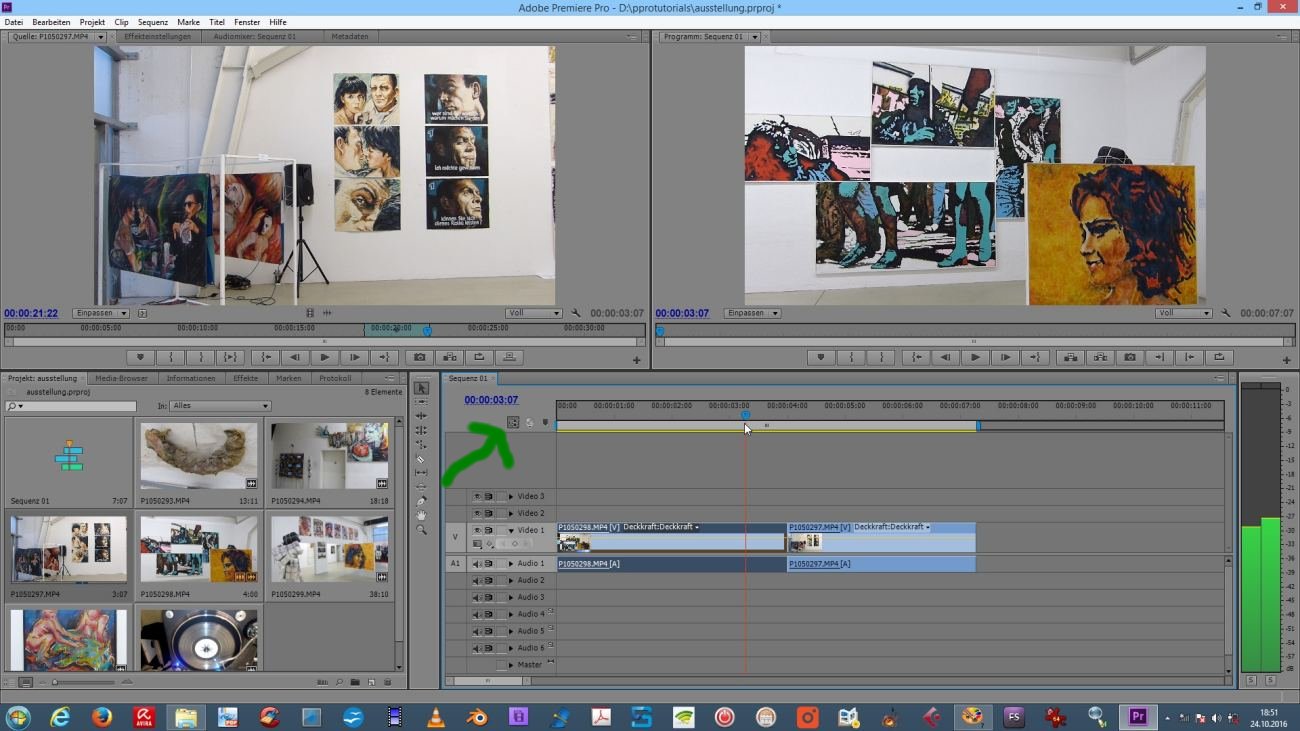Click Source monitor timecode 00:00:21:22
Screen dimensions: 1300x731
[31, 313]
